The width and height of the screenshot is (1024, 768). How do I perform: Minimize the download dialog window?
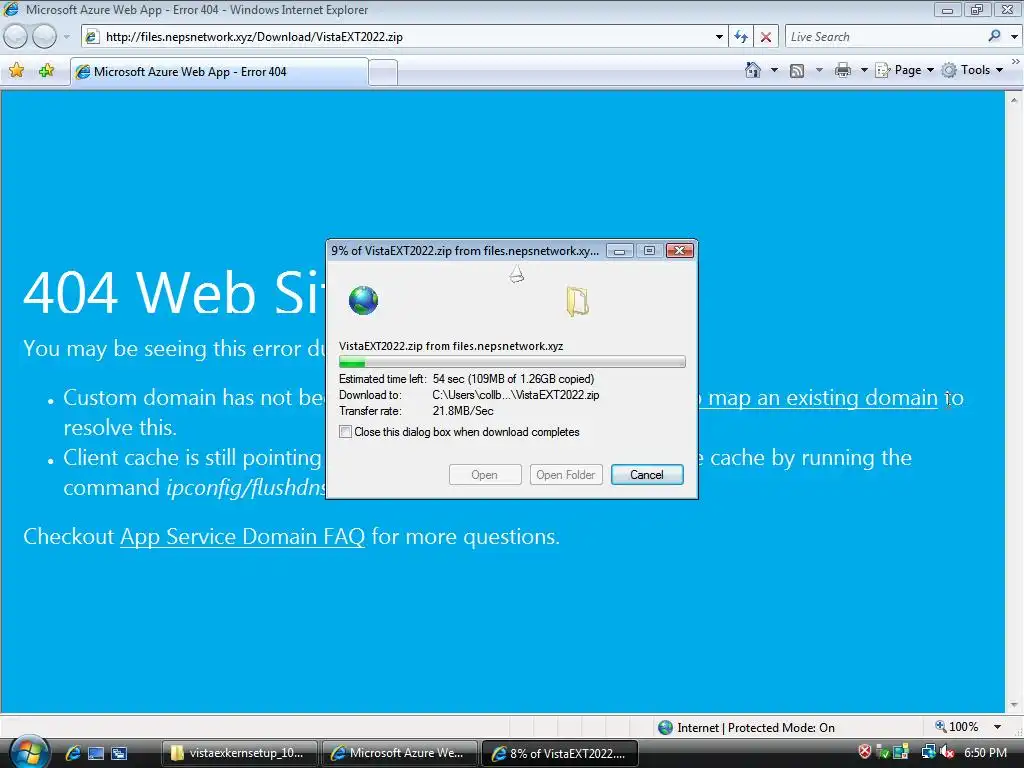point(619,251)
